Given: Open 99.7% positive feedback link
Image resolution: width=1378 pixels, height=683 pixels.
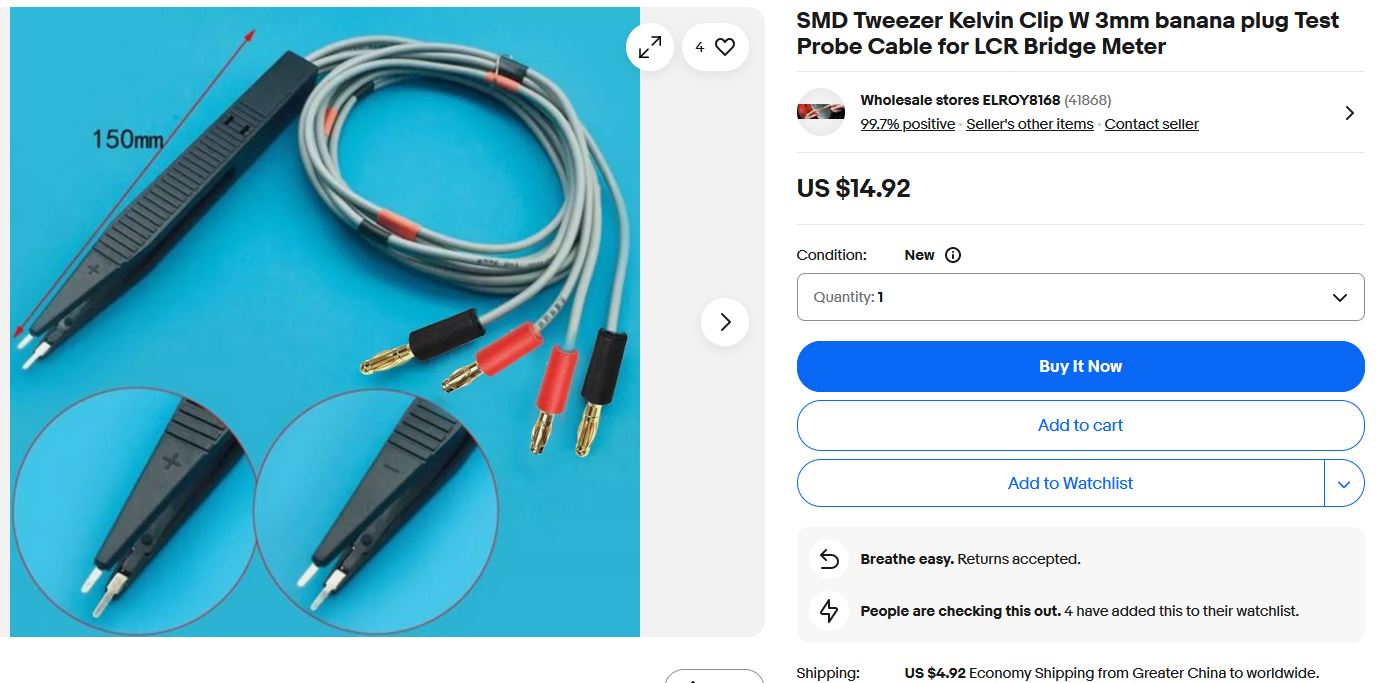Looking at the screenshot, I should [x=908, y=124].
